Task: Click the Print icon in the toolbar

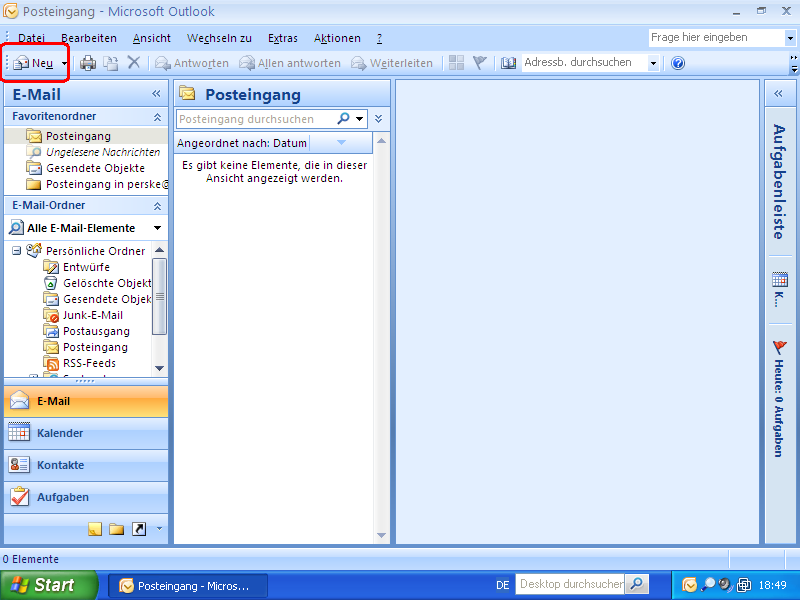Action: [x=88, y=62]
